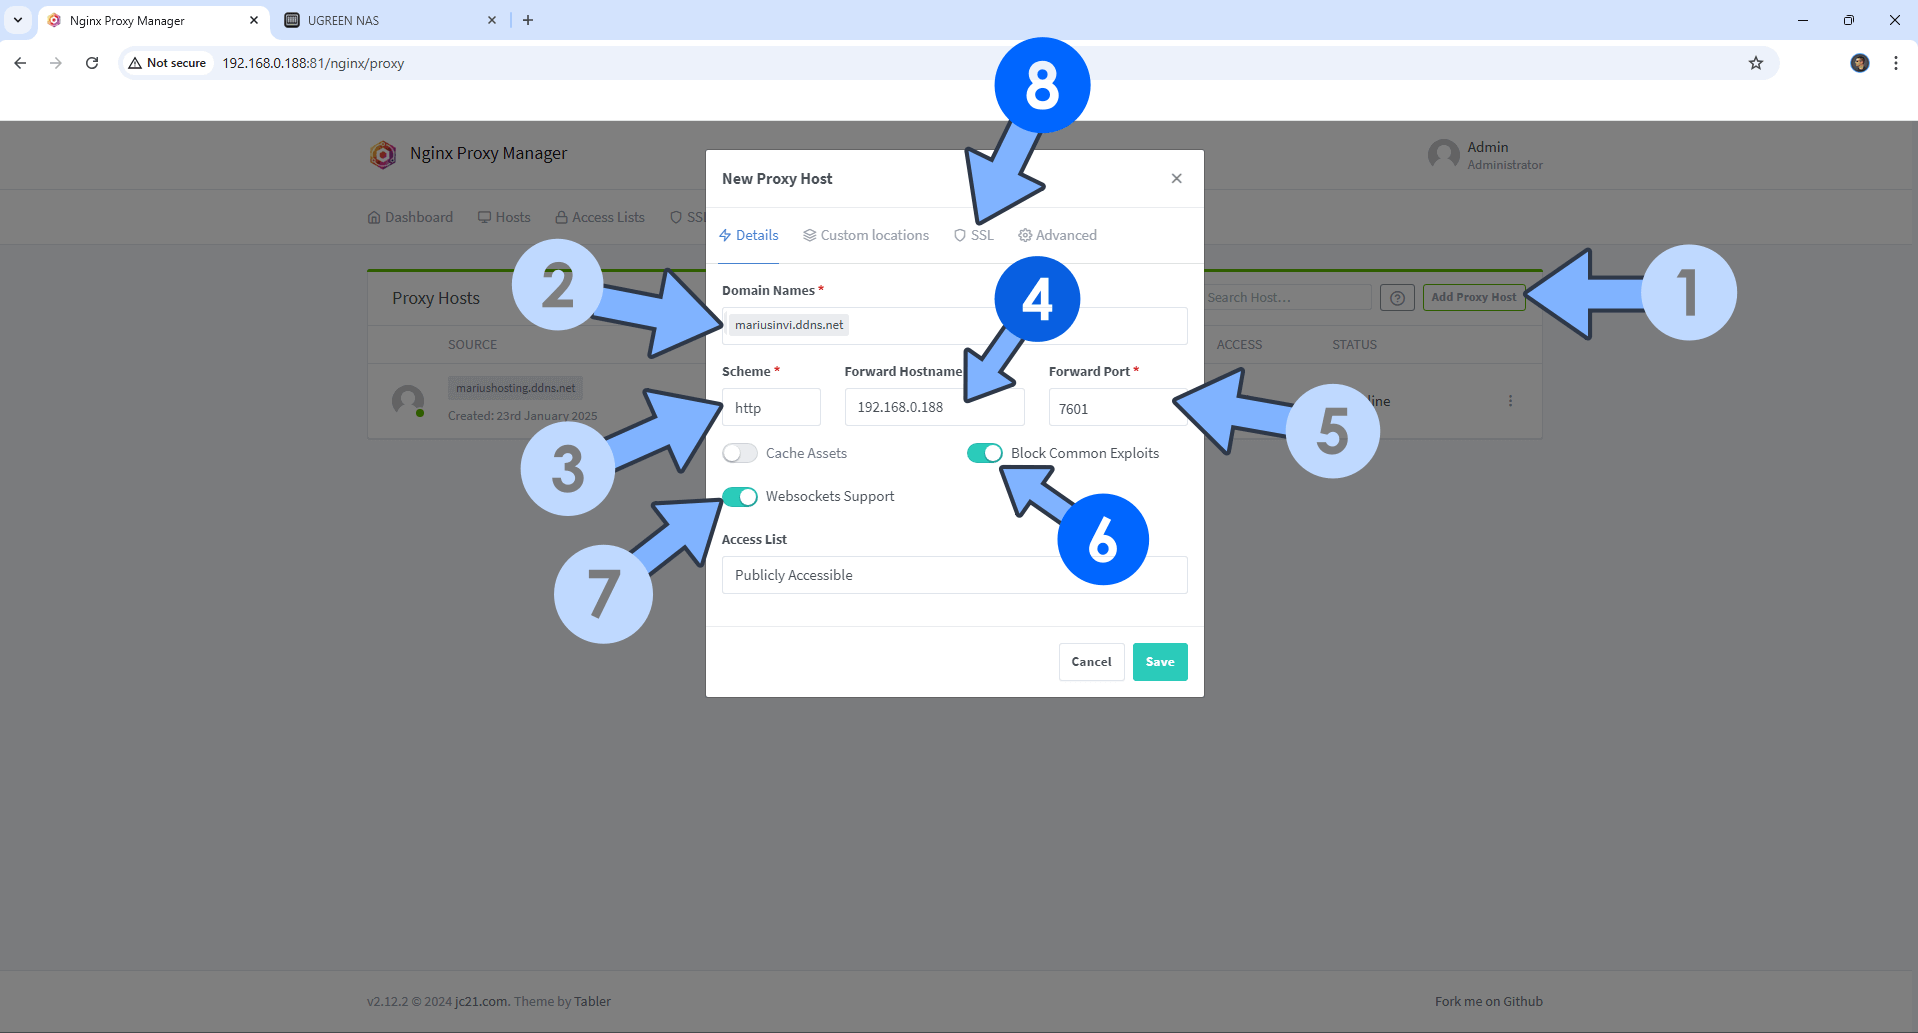Screen dimensions: 1918x1033
Task: Open the browser profile avatar
Action: coord(1859,63)
